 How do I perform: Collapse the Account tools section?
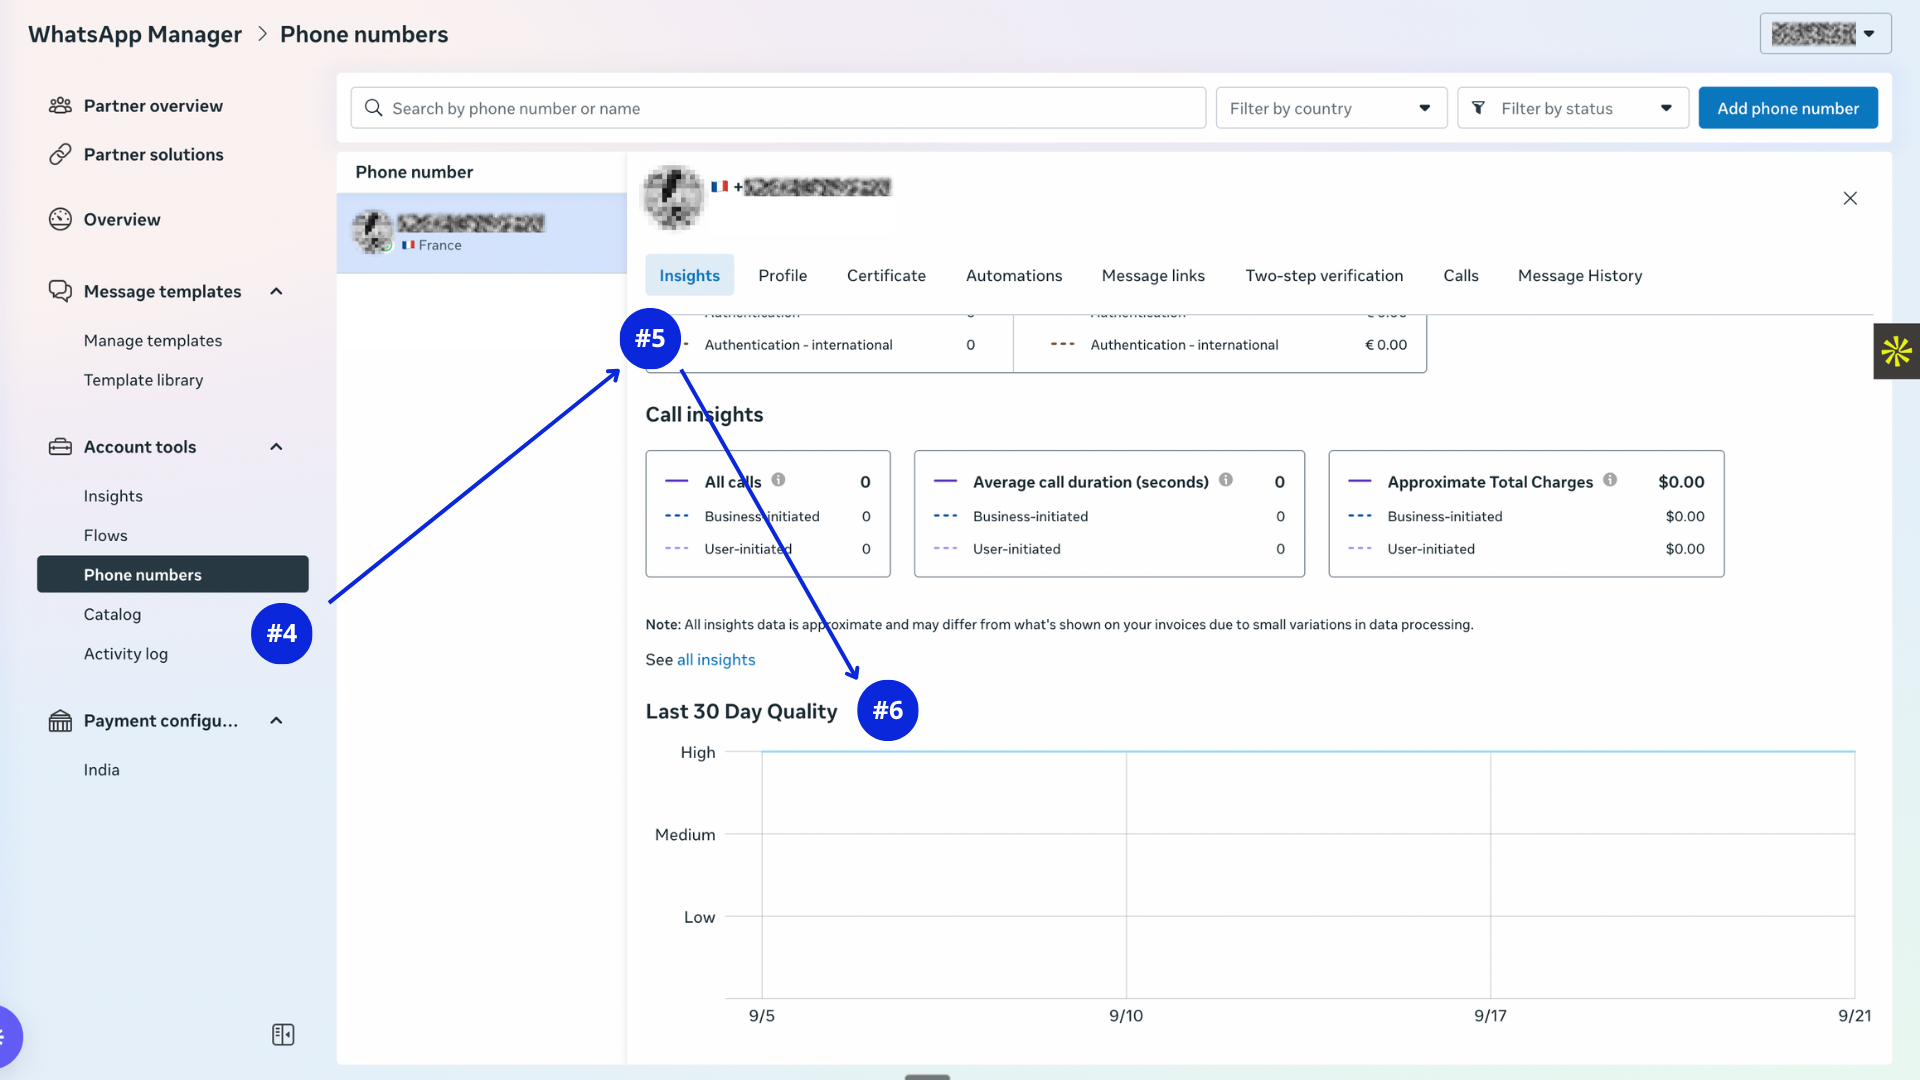point(277,447)
